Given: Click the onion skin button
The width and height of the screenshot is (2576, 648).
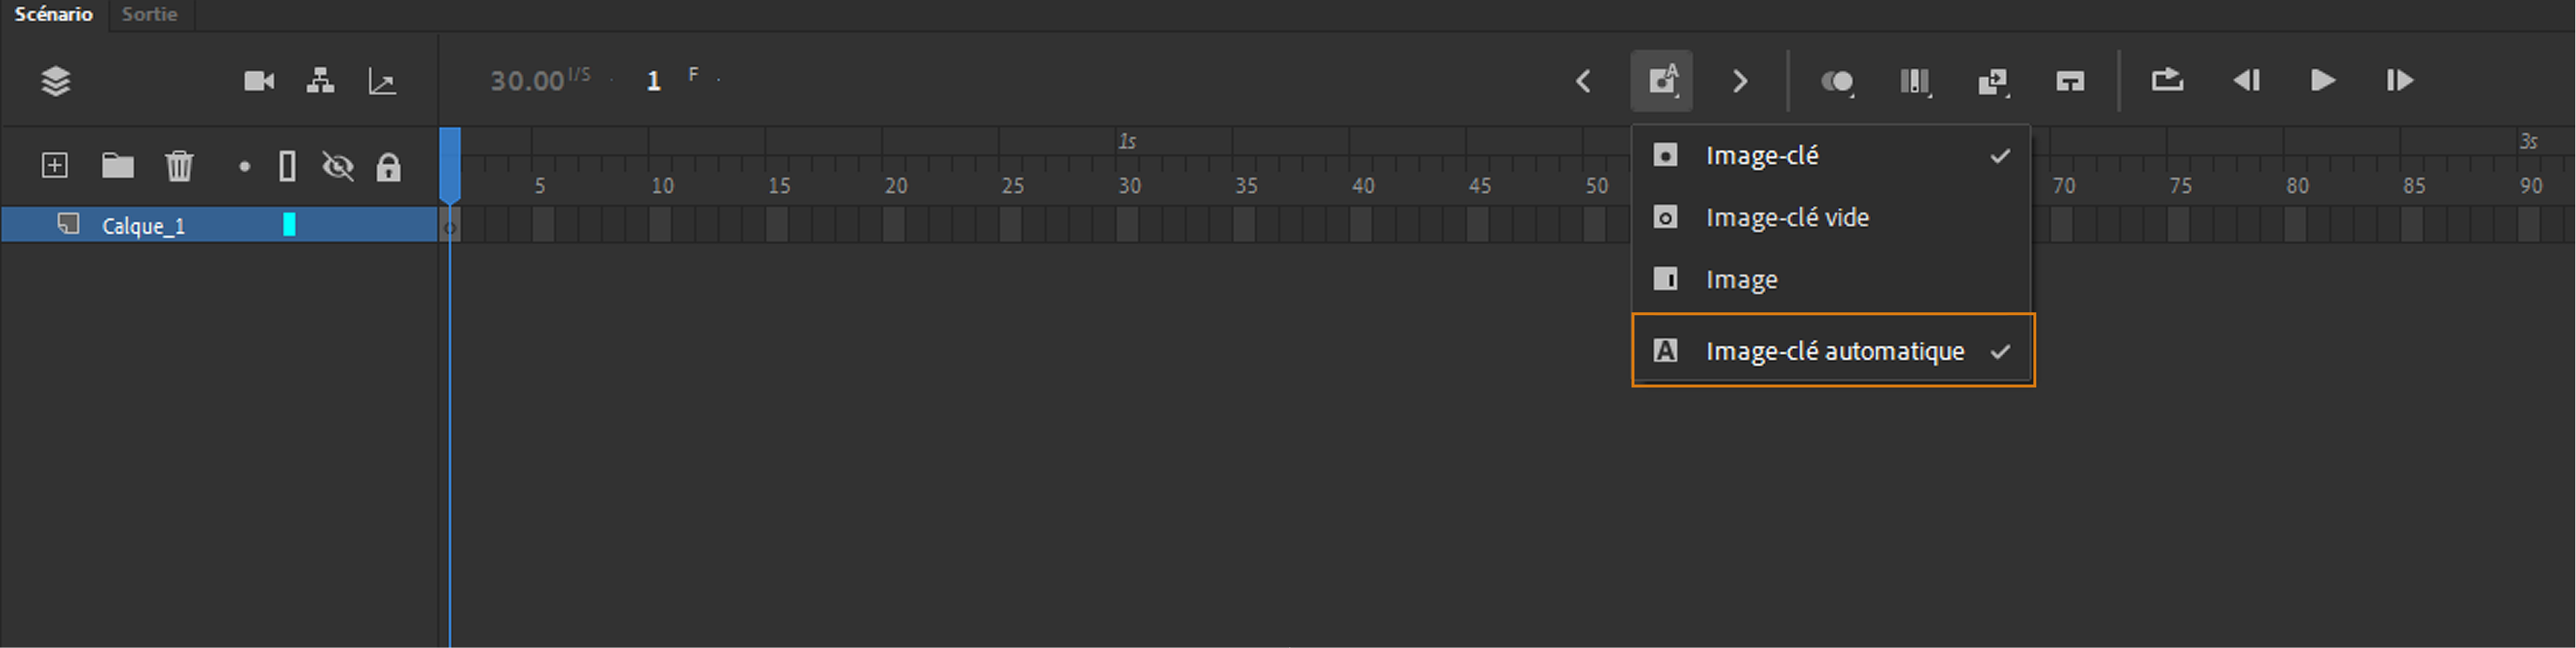Looking at the screenshot, I should coord(1836,81).
